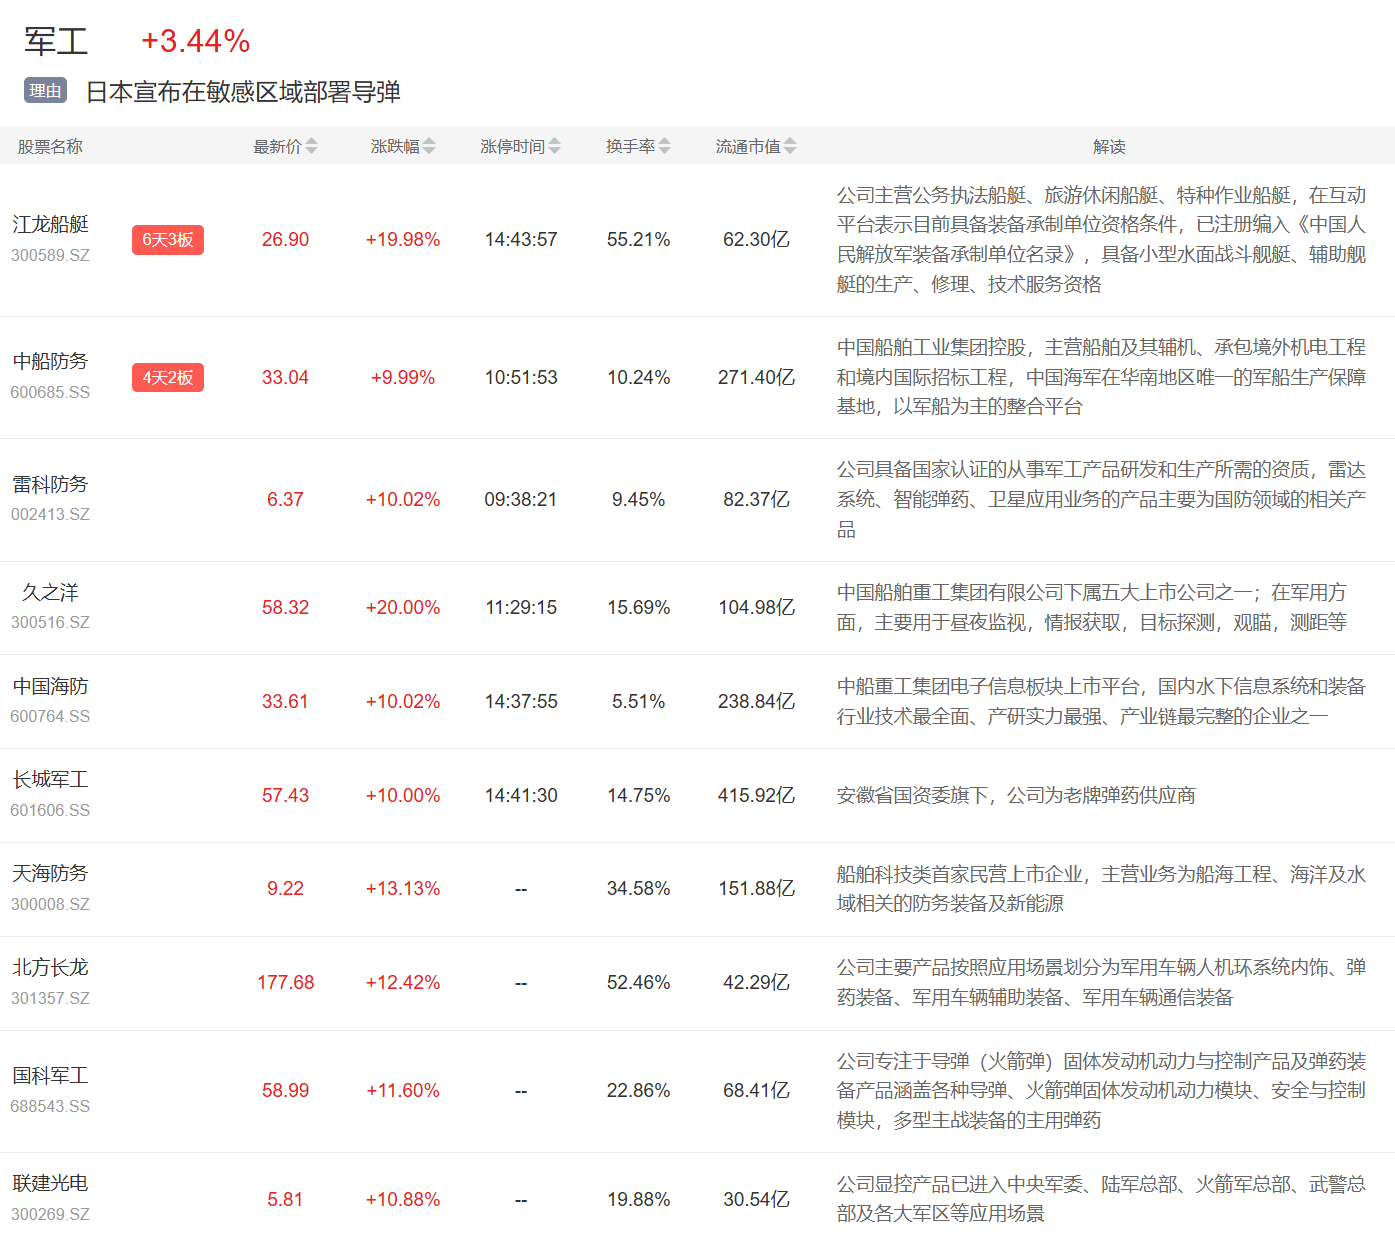Select 雷科防务 stock name

tap(50, 485)
